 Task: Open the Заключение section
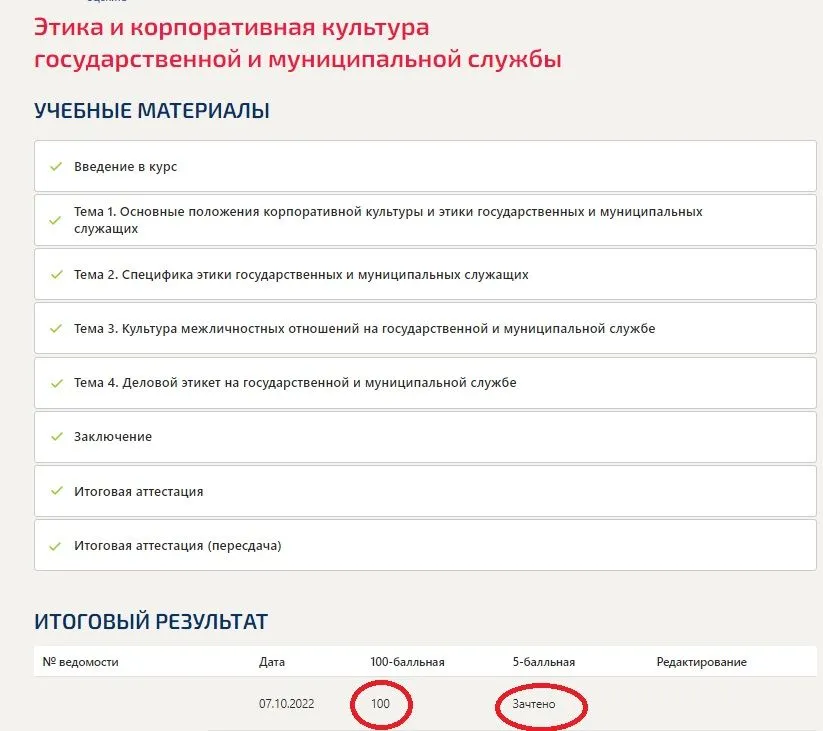tap(113, 437)
